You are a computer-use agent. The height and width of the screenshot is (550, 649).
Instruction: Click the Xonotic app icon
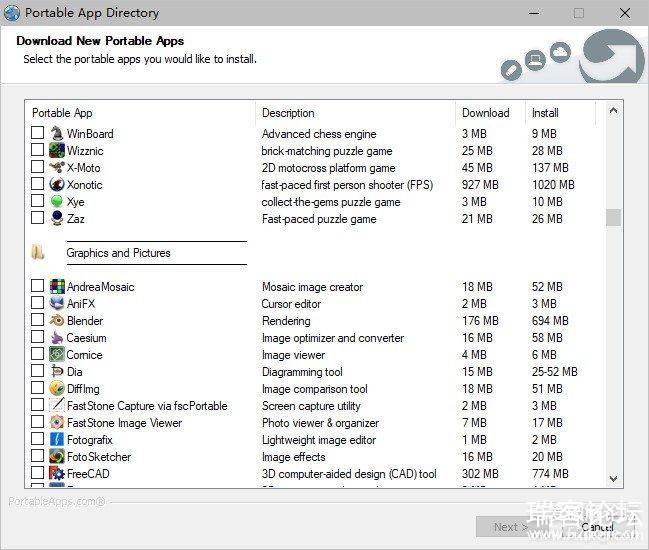coord(57,184)
